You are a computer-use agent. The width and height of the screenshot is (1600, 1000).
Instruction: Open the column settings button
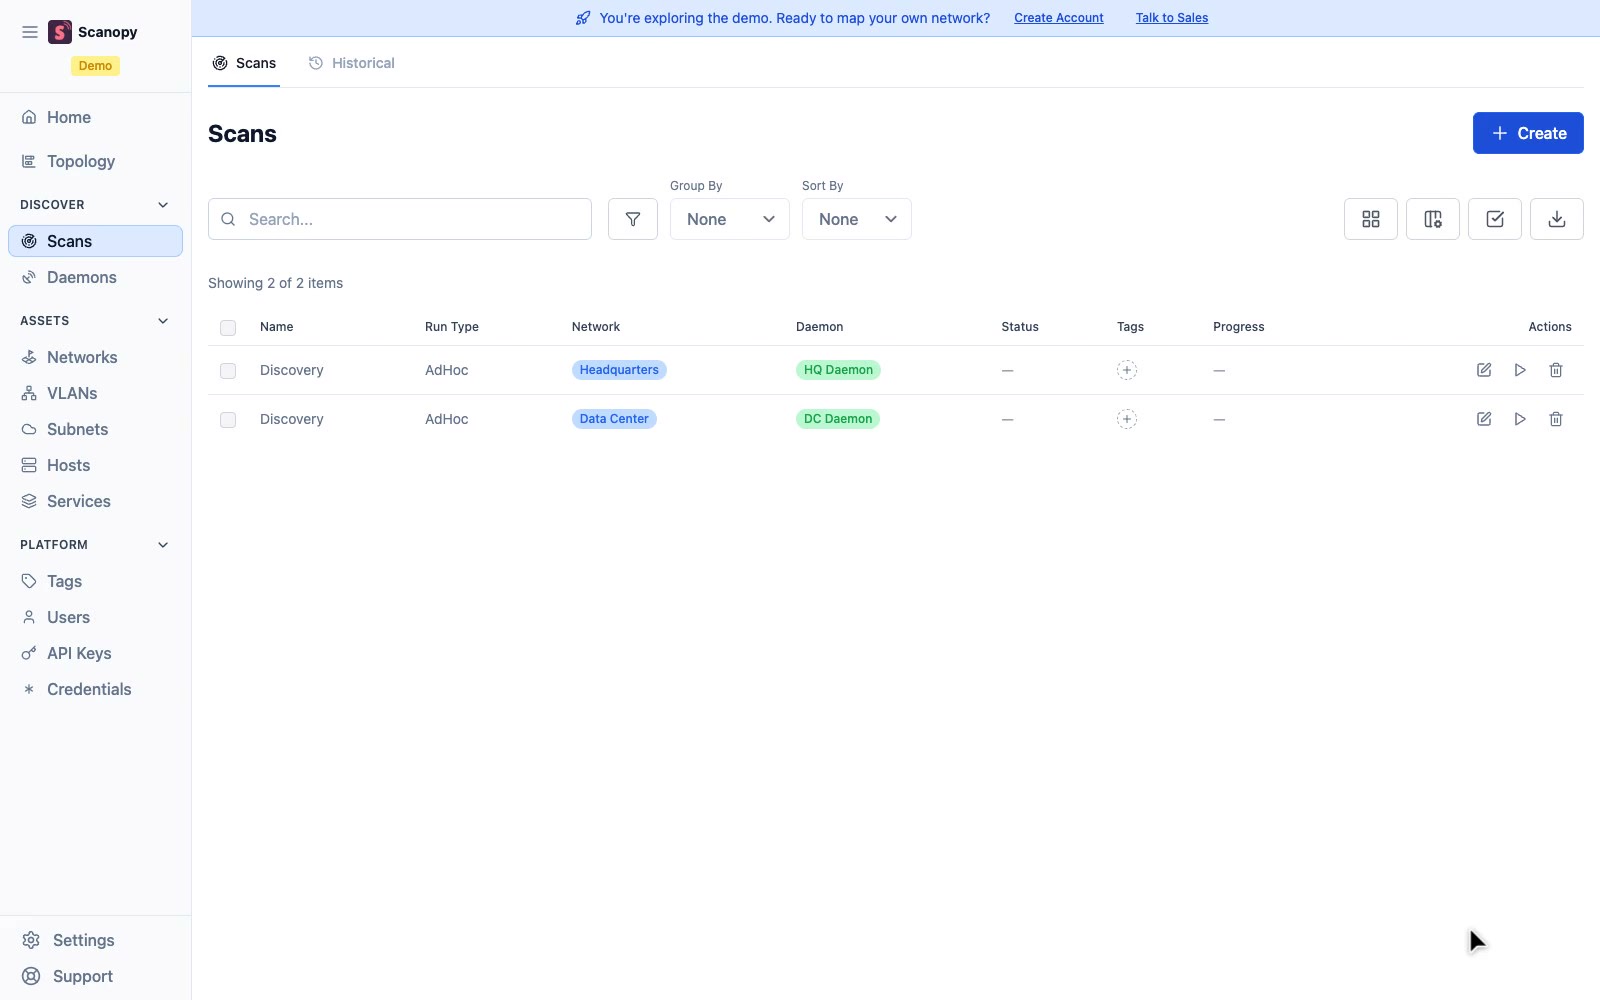1433,219
